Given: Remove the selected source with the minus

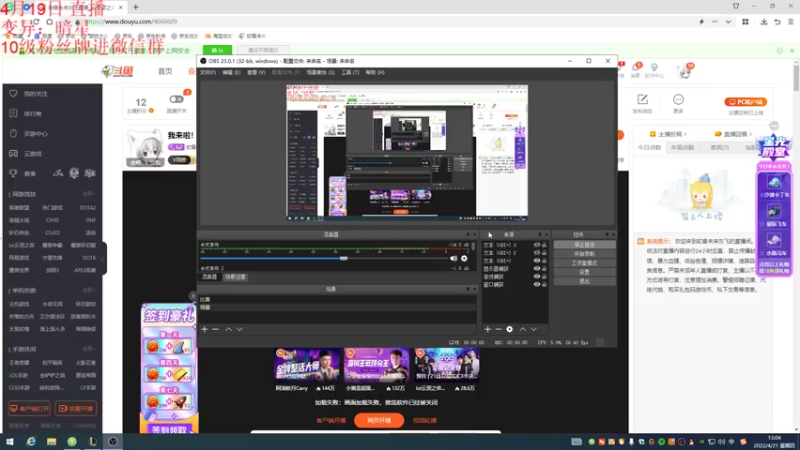Looking at the screenshot, I should 498,330.
